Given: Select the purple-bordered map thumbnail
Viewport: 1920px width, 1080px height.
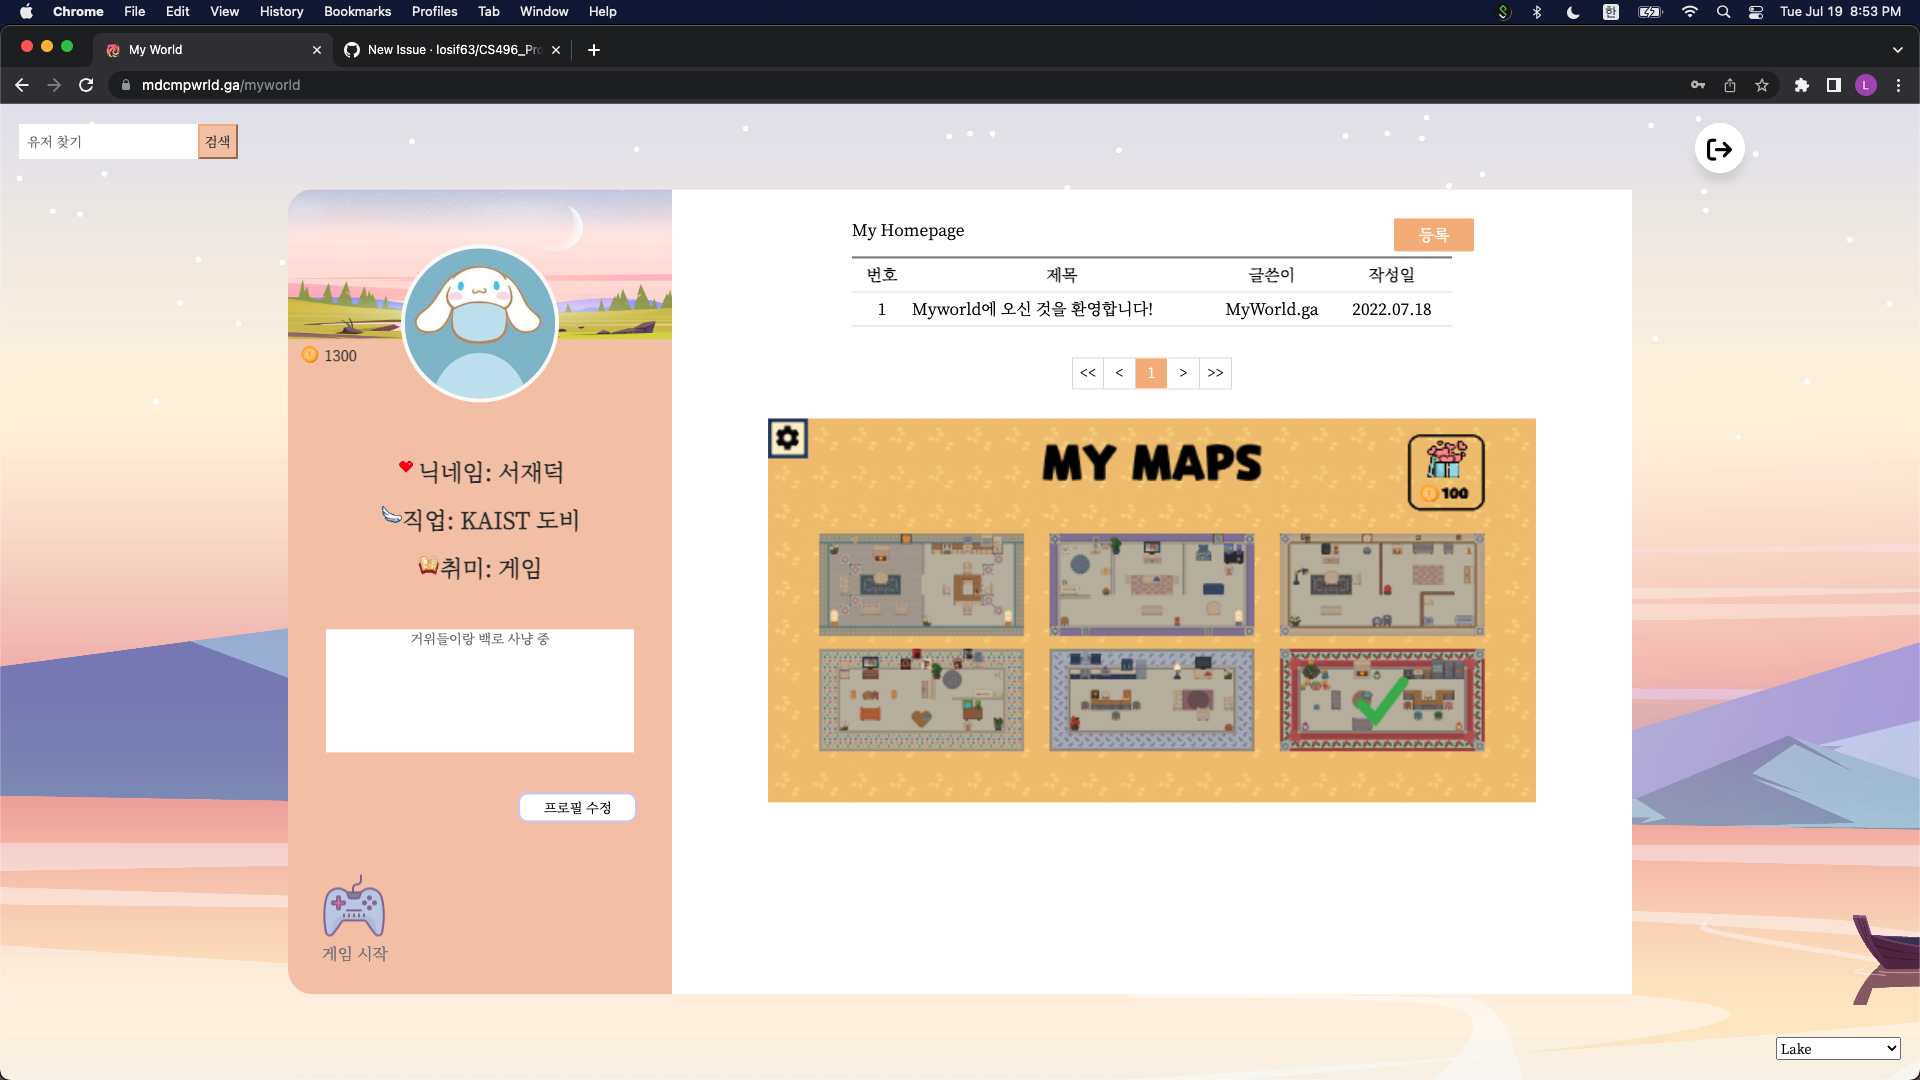Looking at the screenshot, I should (x=1152, y=584).
